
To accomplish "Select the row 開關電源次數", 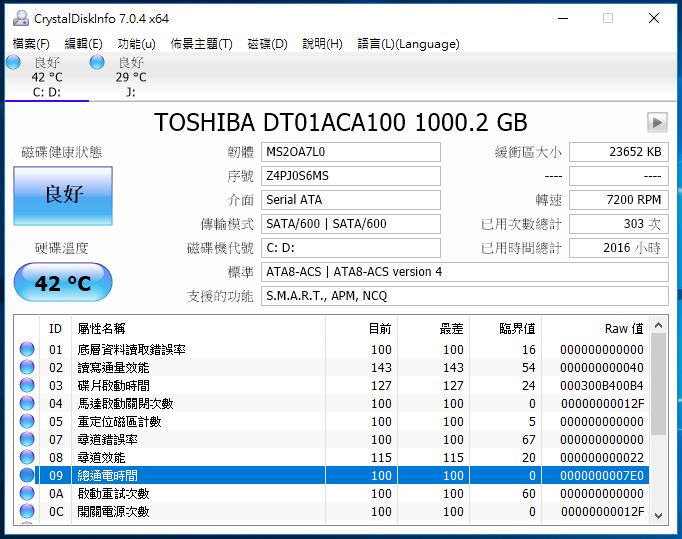I will [x=332, y=511].
